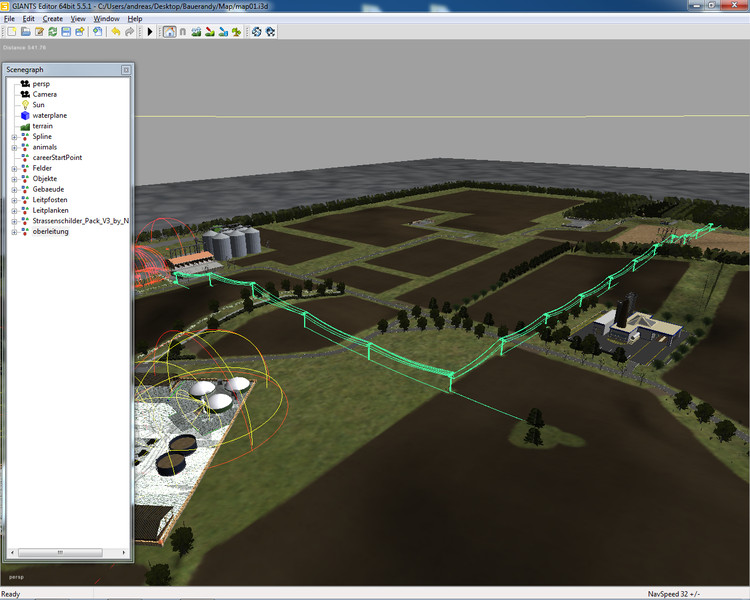Click the yellow Undo arrow
750x600 pixels.
point(116,32)
